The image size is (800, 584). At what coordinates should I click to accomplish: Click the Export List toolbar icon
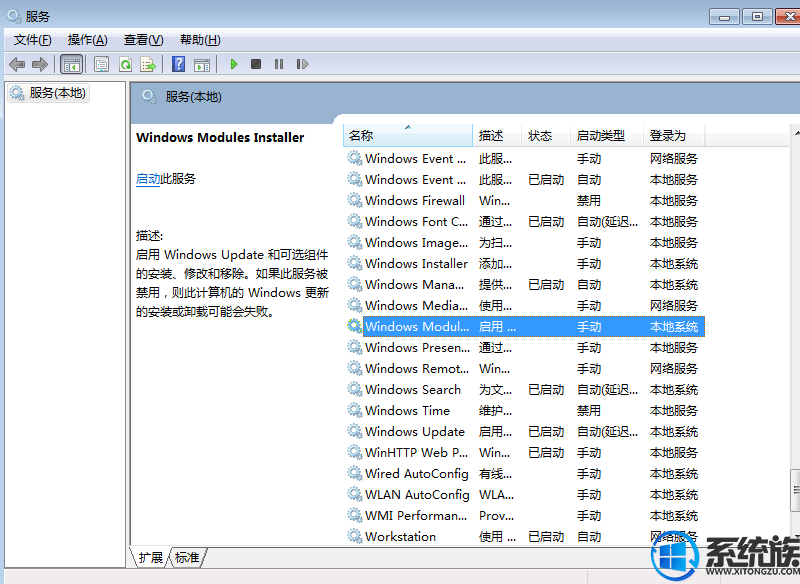pos(148,64)
